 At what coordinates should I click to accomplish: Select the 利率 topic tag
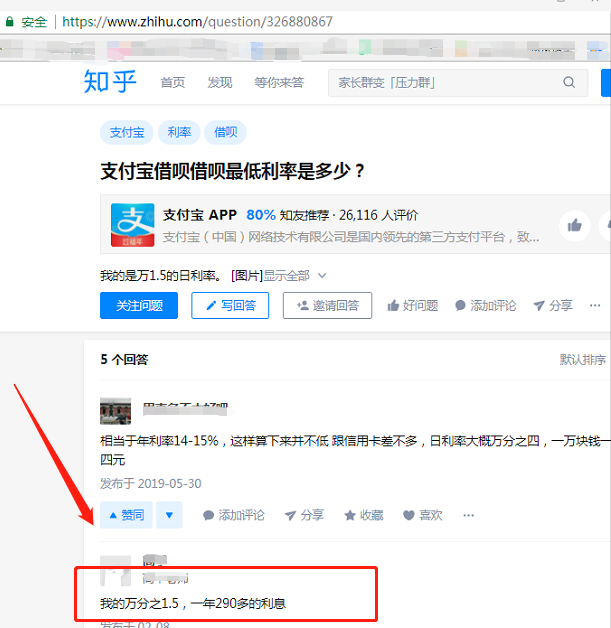point(179,132)
